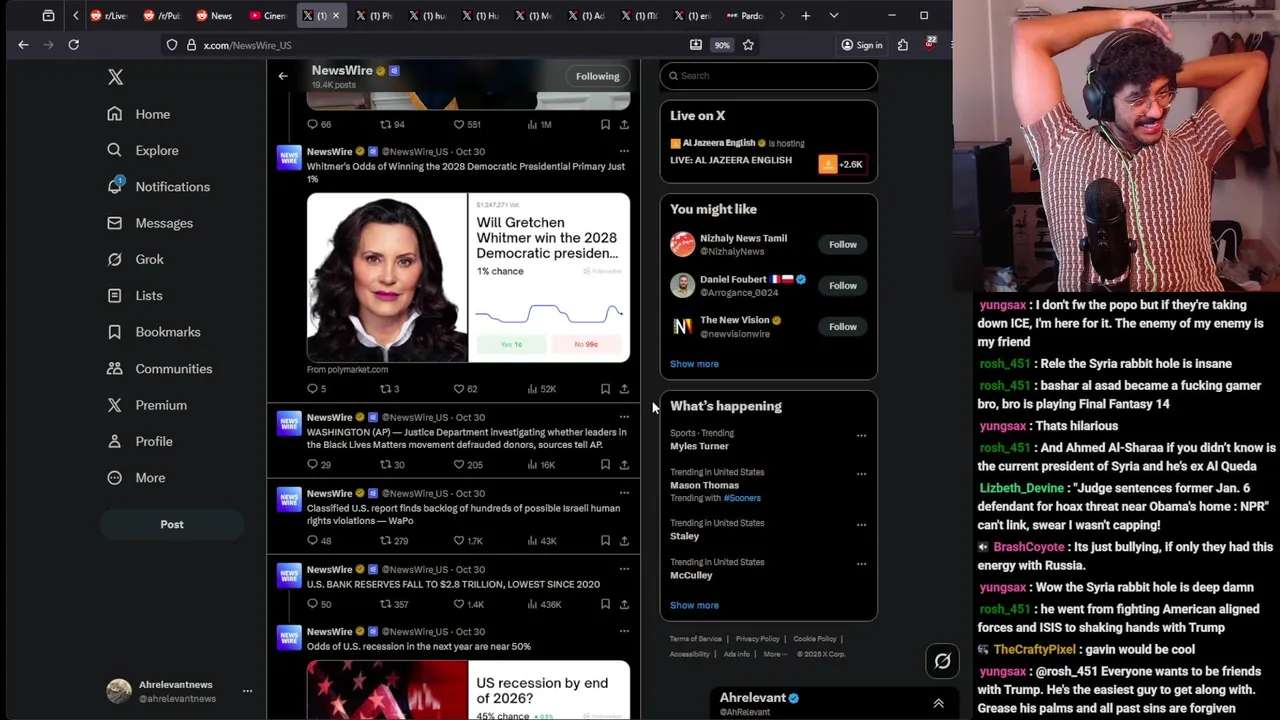1280x720 pixels.
Task: Open Notifications in sidebar
Action: pyautogui.click(x=158, y=187)
